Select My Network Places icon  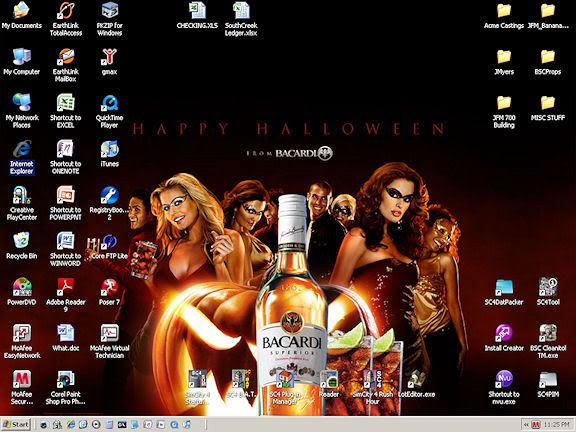(x=21, y=111)
